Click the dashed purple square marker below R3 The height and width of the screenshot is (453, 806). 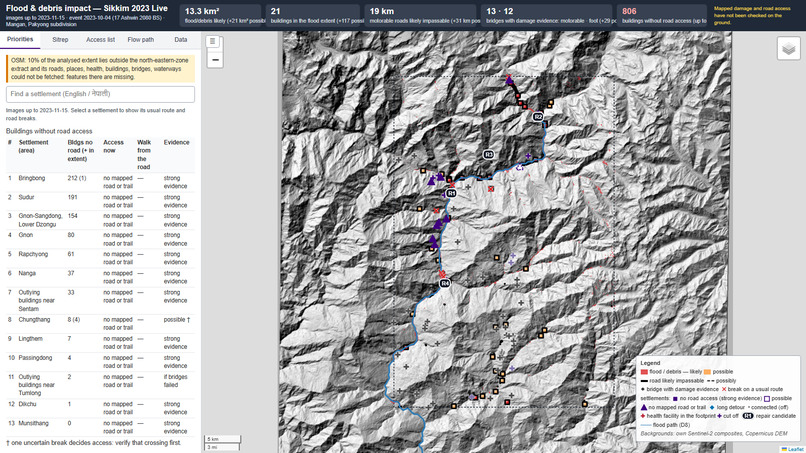coord(520,167)
